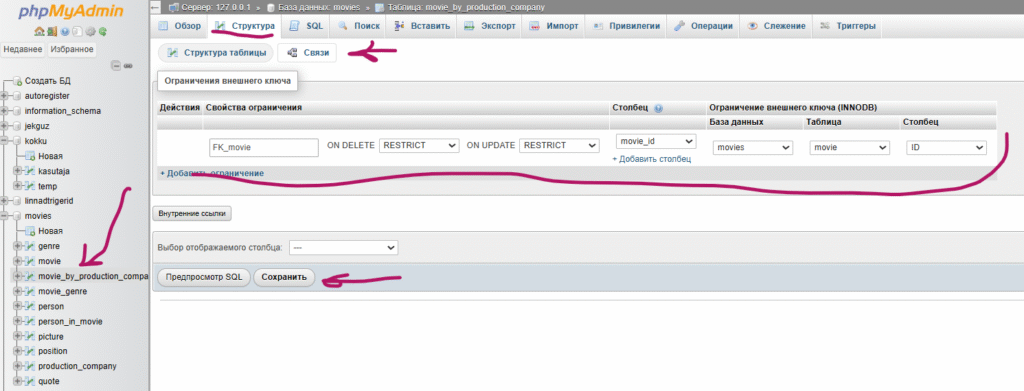Open phpMyAdmin documentation blue help icon
Viewport: 1024px width, 391px height.
(65, 31)
